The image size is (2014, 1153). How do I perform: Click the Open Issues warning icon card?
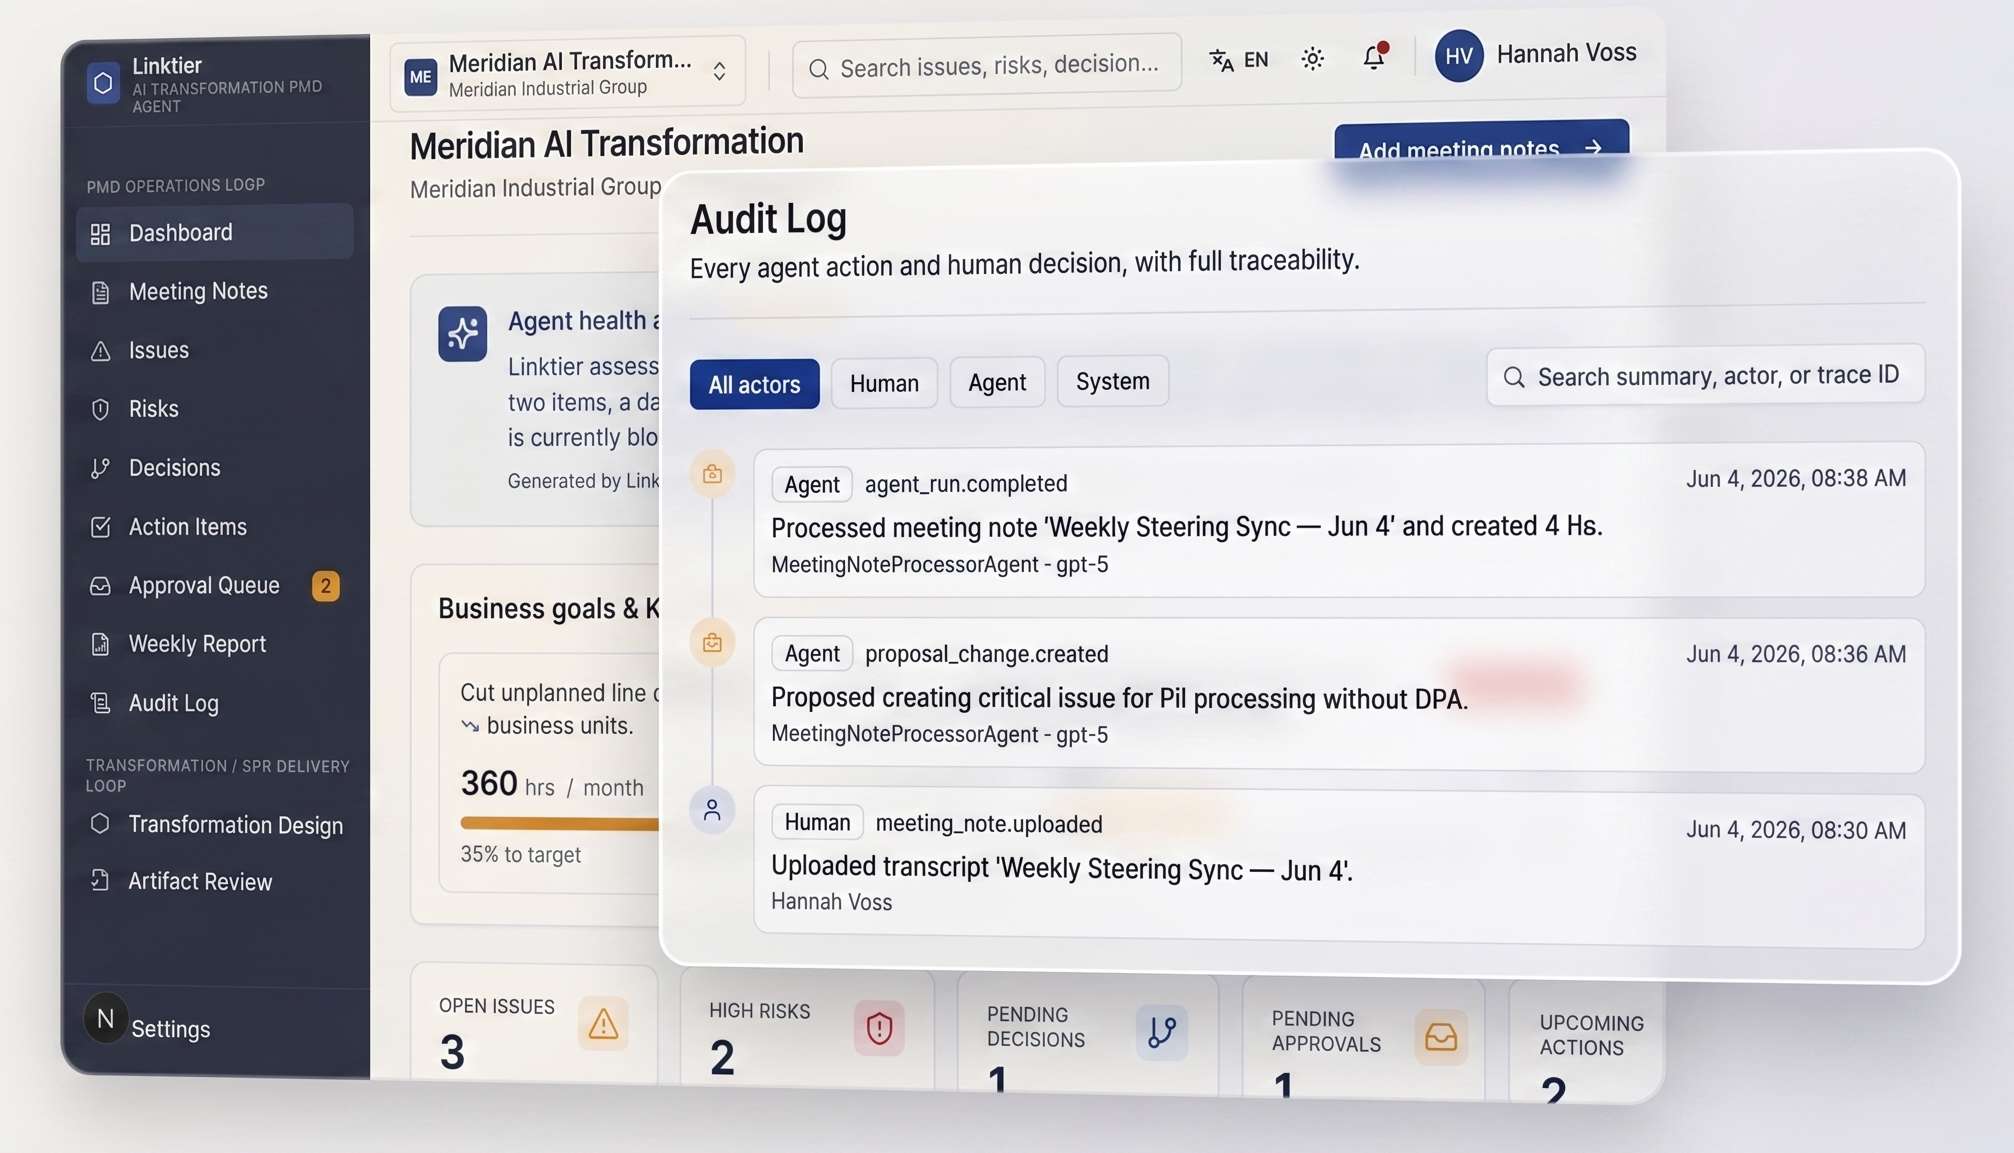click(603, 1024)
